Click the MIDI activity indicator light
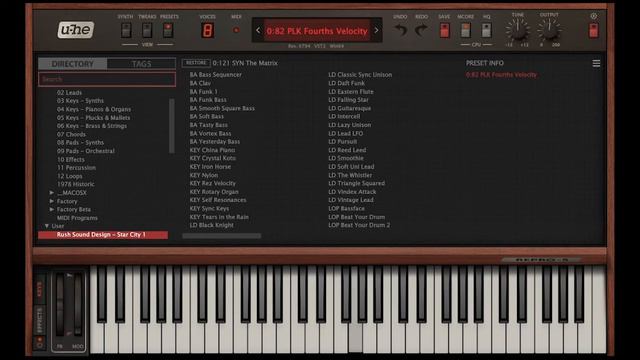Viewport: 640px width, 360px height. [x=236, y=30]
